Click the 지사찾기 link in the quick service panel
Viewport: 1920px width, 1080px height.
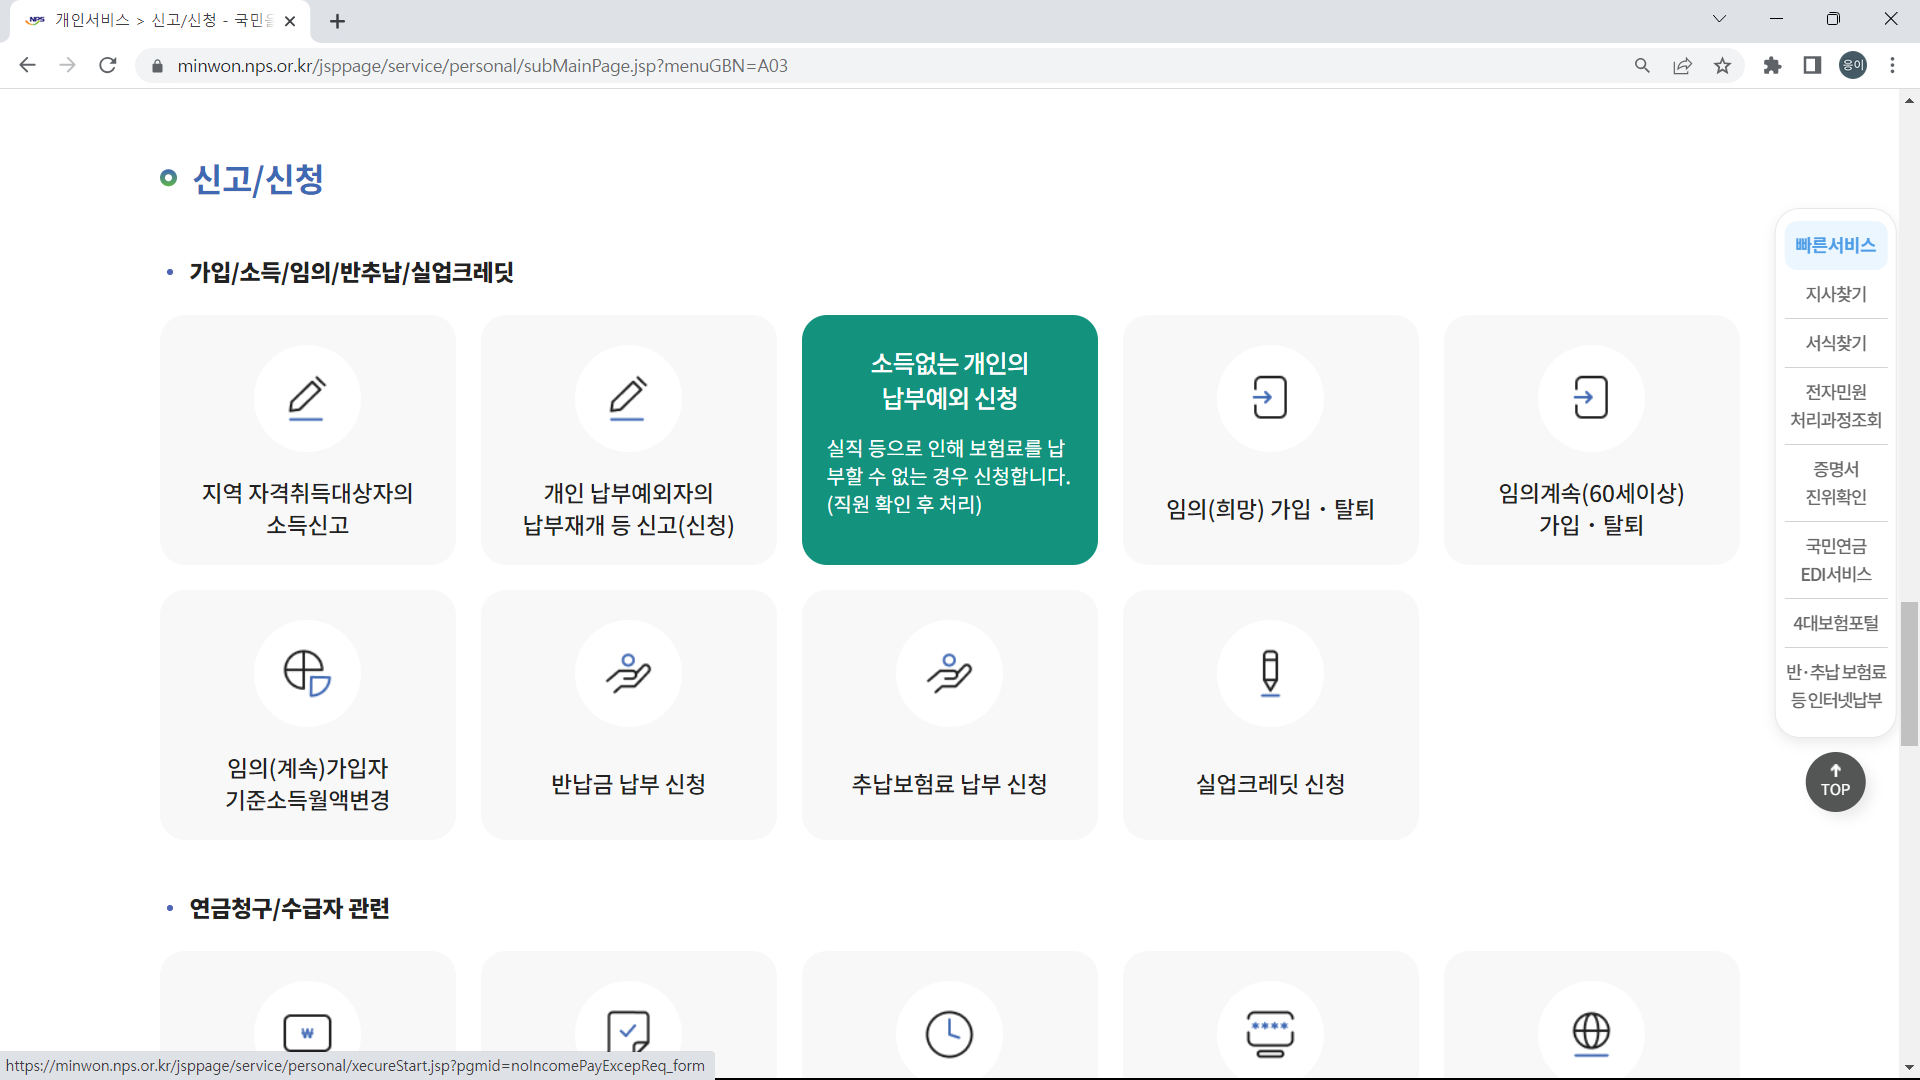point(1836,293)
